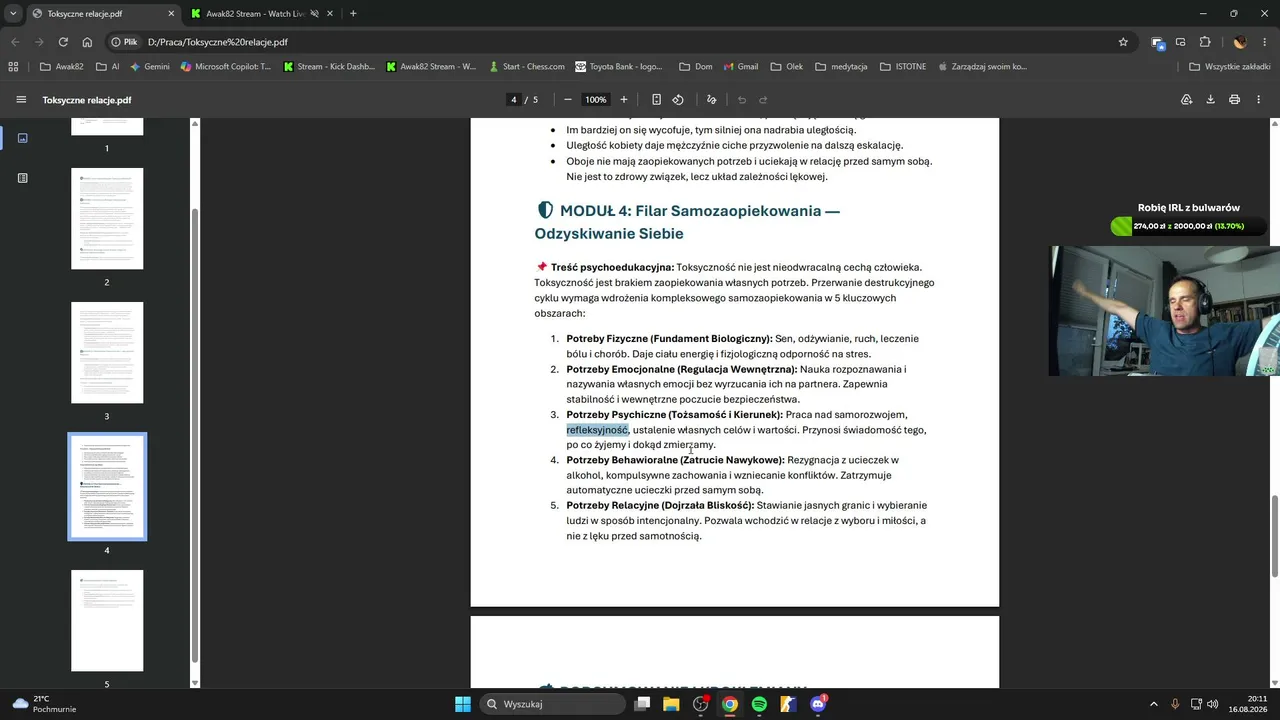Image resolution: width=1280 pixels, height=720 pixels.
Task: Open the Awak82 bookmark folder
Action: pos(61,67)
